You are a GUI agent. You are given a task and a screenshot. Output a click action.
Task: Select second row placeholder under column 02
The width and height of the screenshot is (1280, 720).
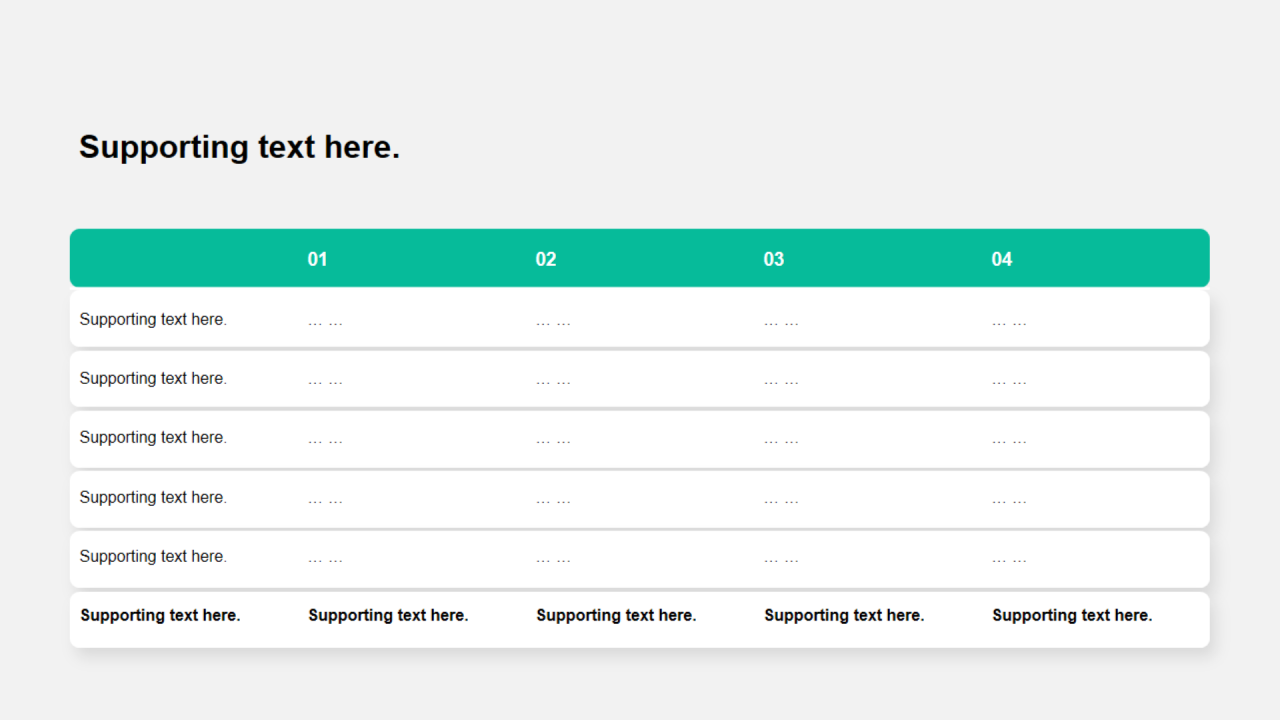tap(553, 381)
